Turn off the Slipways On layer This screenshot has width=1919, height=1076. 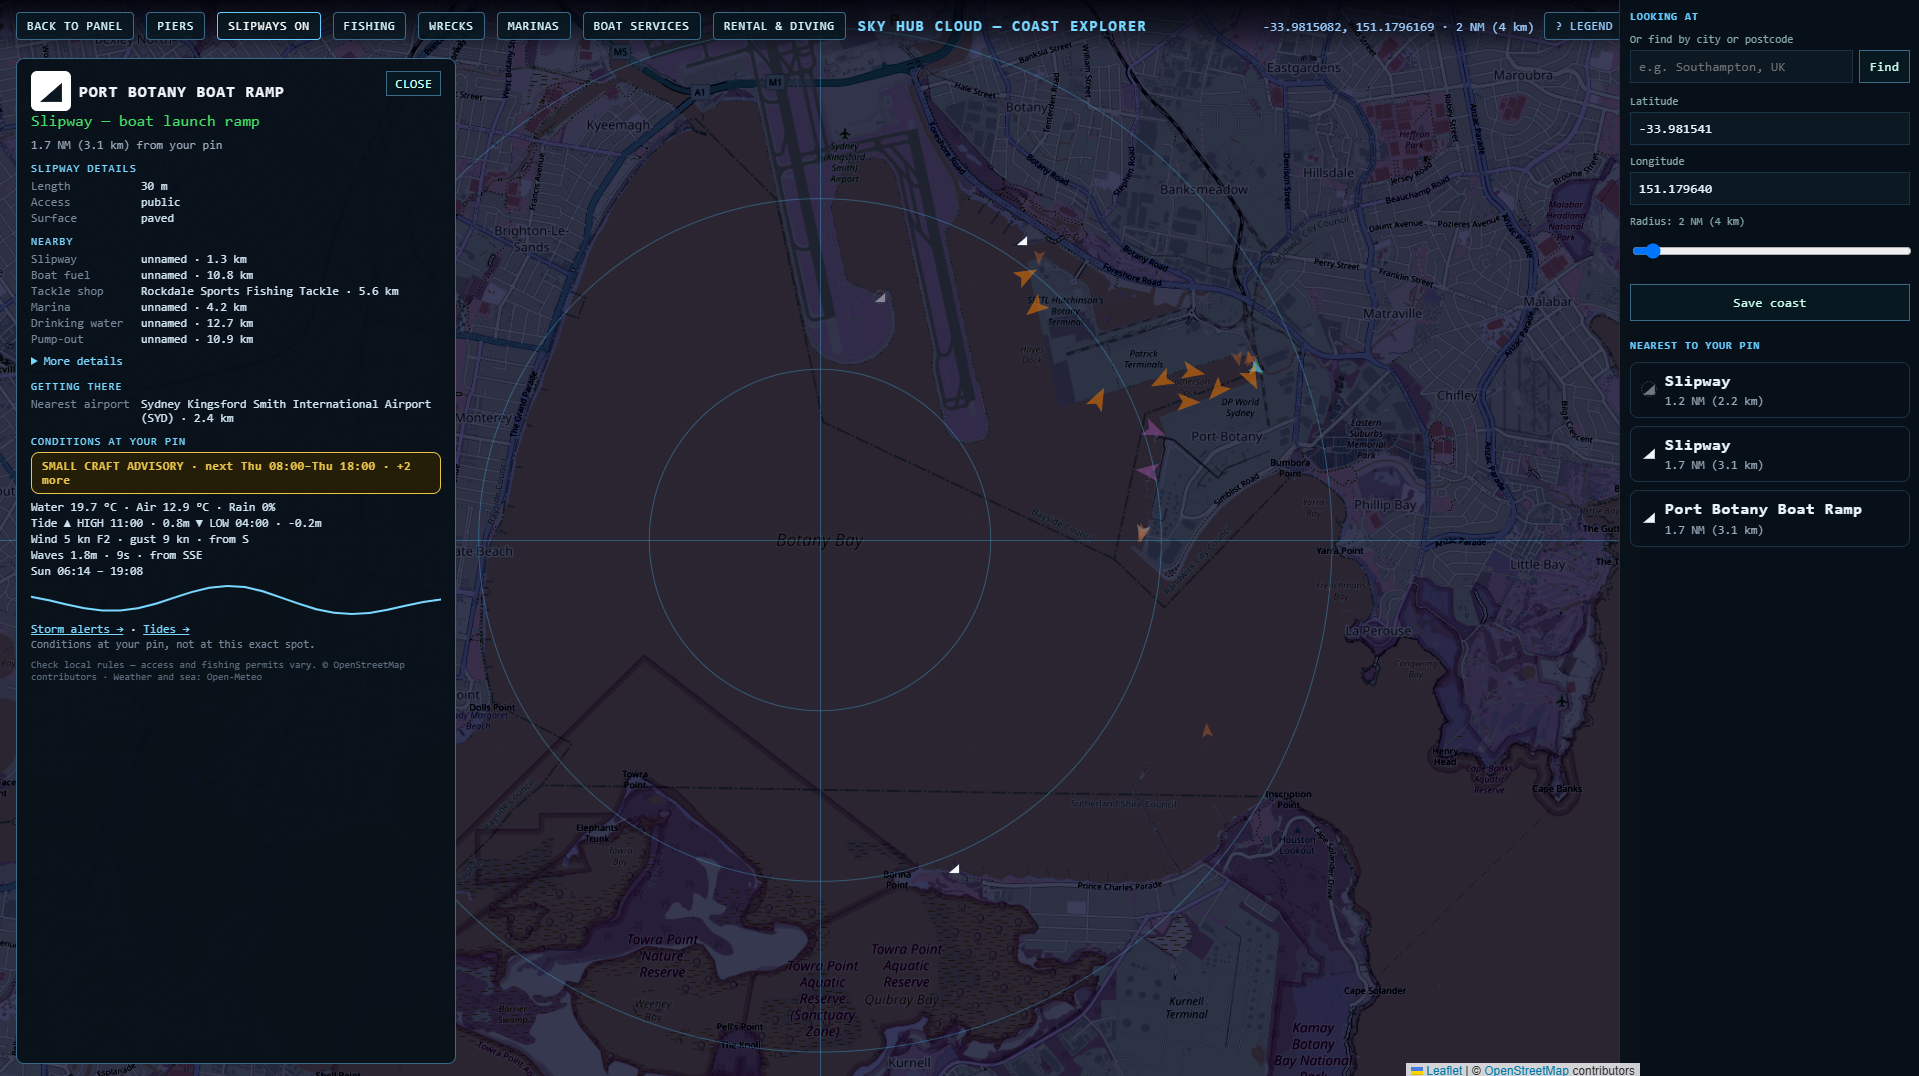(268, 26)
